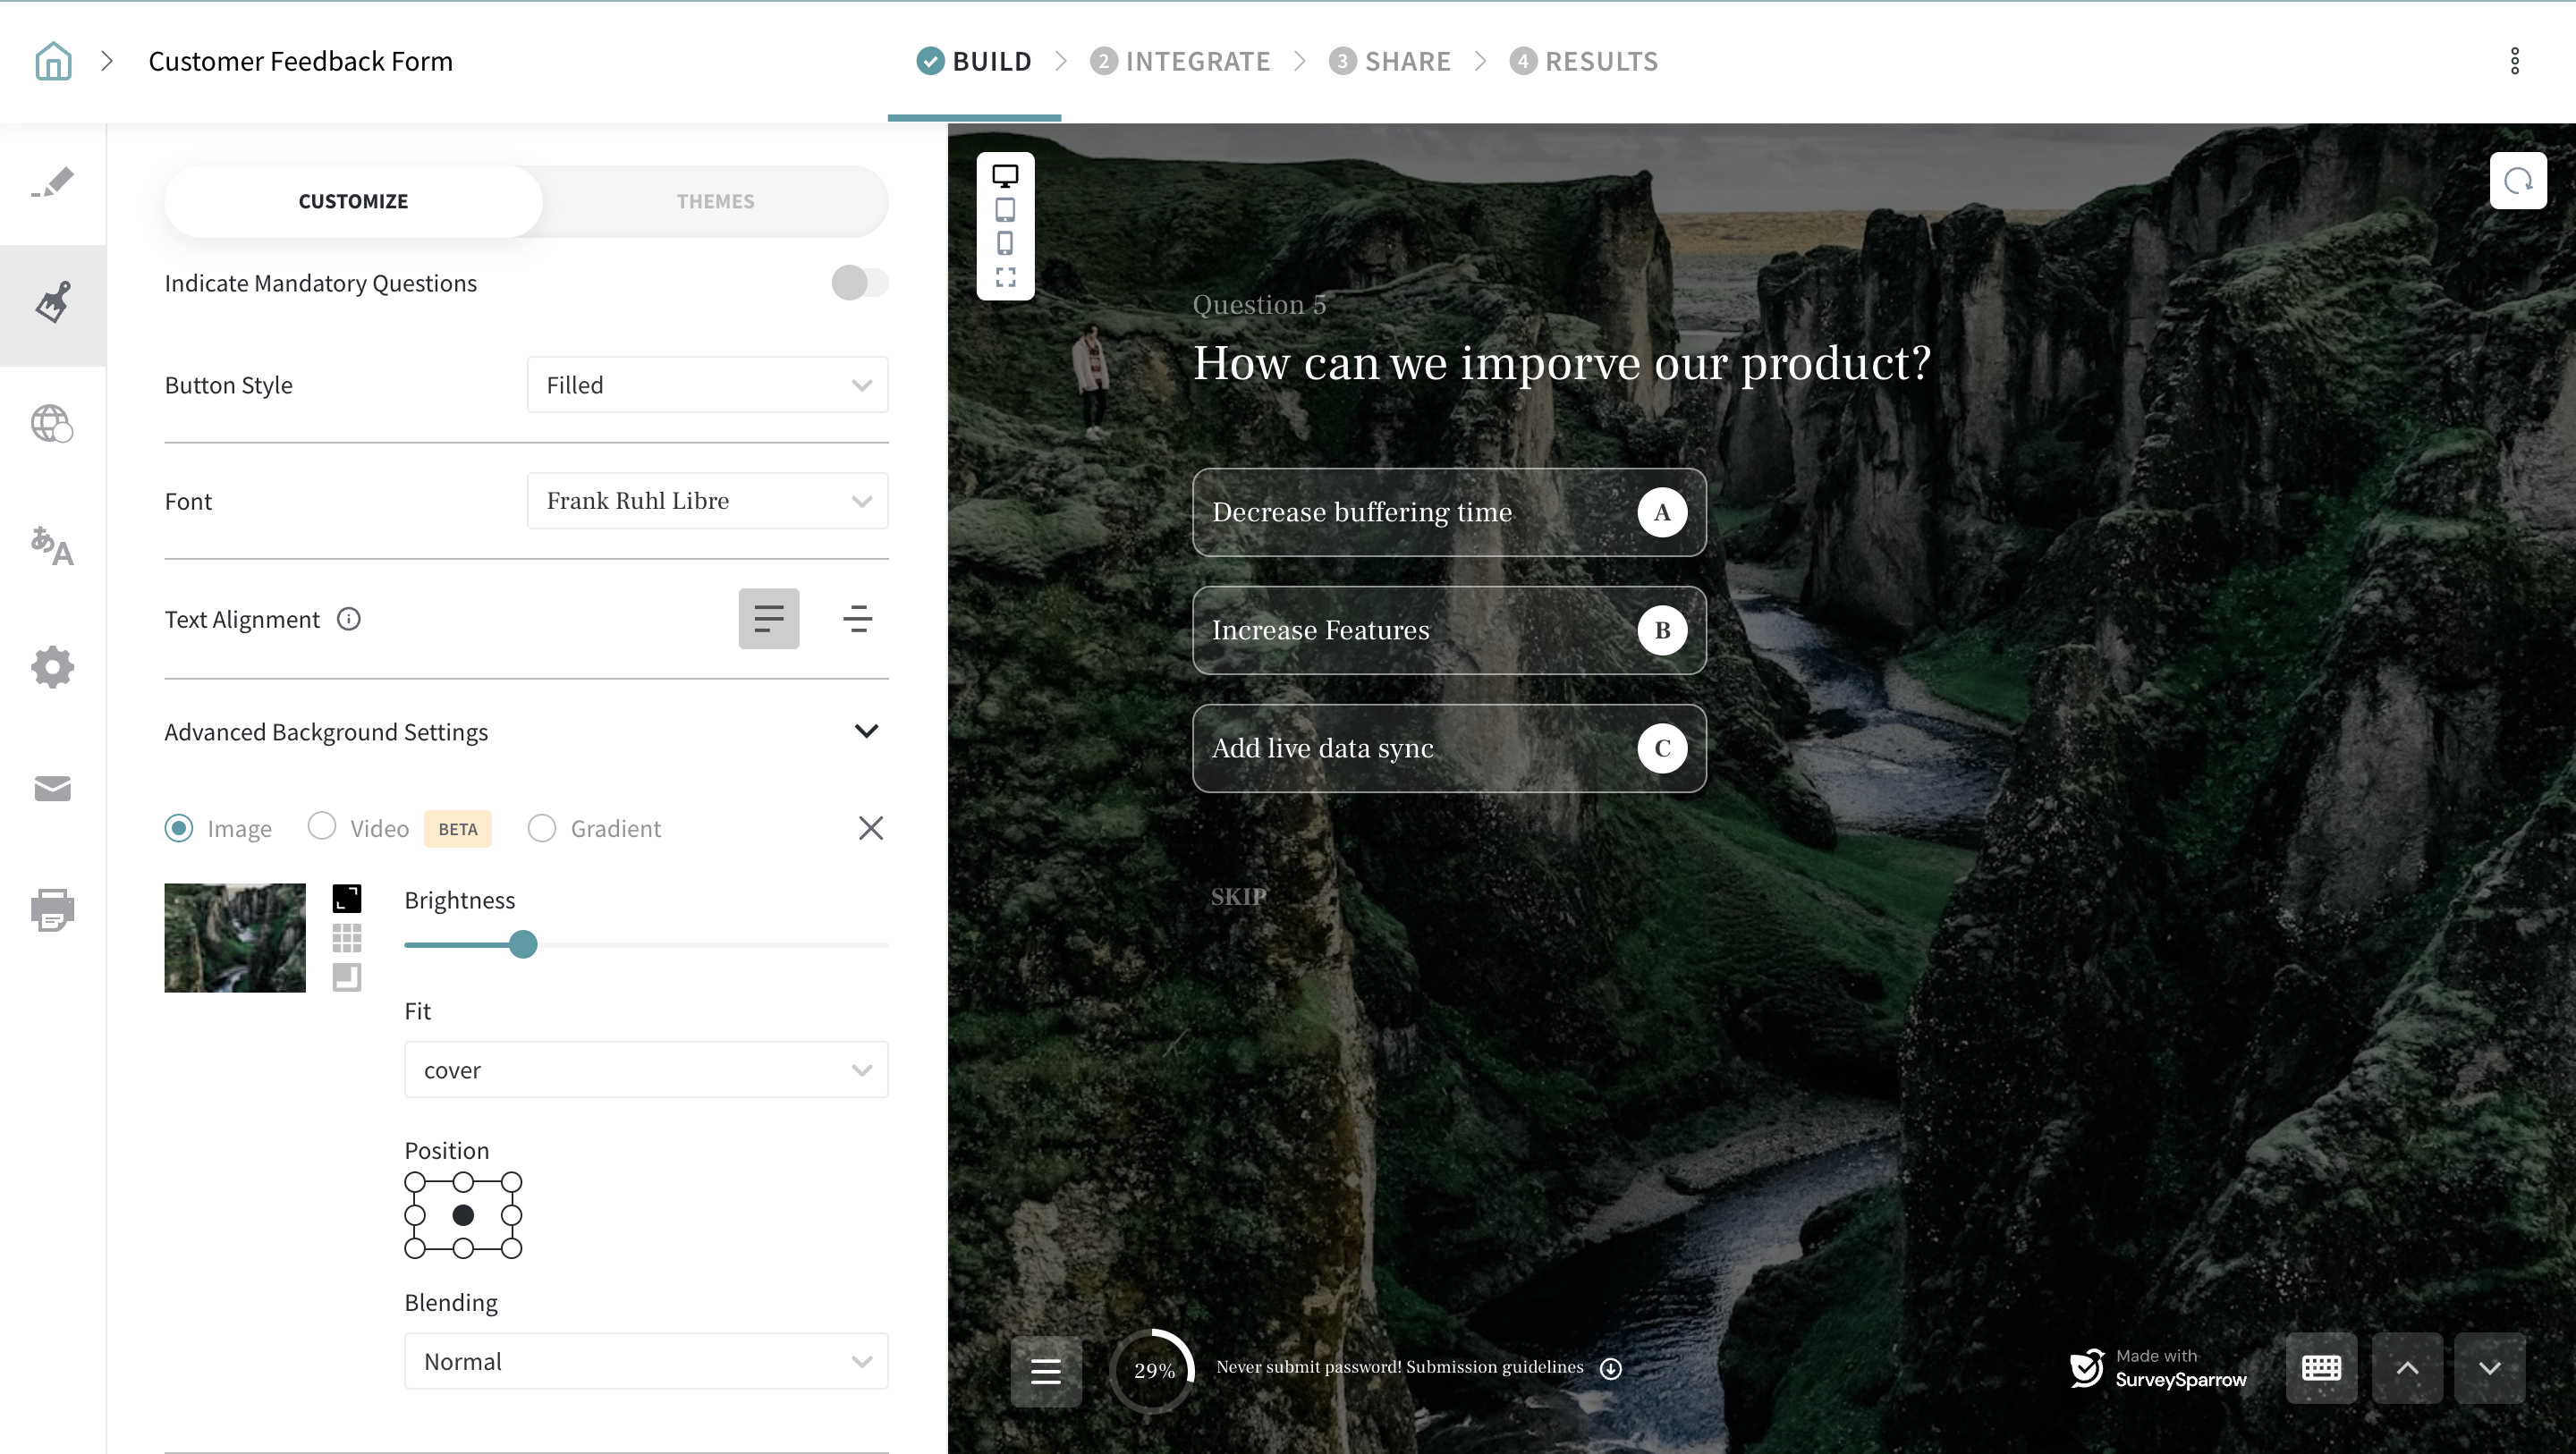The height and width of the screenshot is (1454, 2576).
Task: Choose the tile background layout icon
Action: click(346, 938)
